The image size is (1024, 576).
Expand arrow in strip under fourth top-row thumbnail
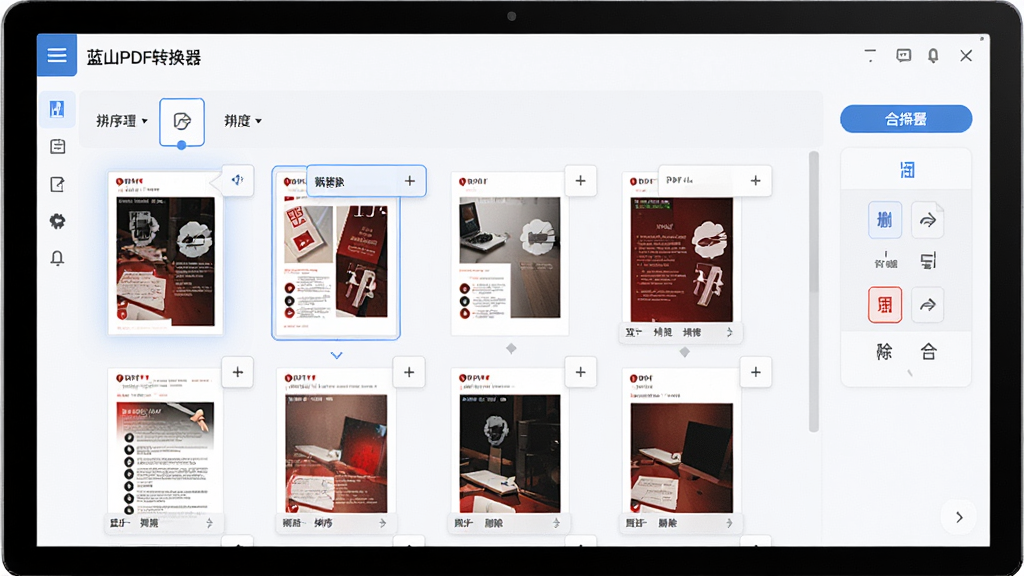click(x=730, y=332)
